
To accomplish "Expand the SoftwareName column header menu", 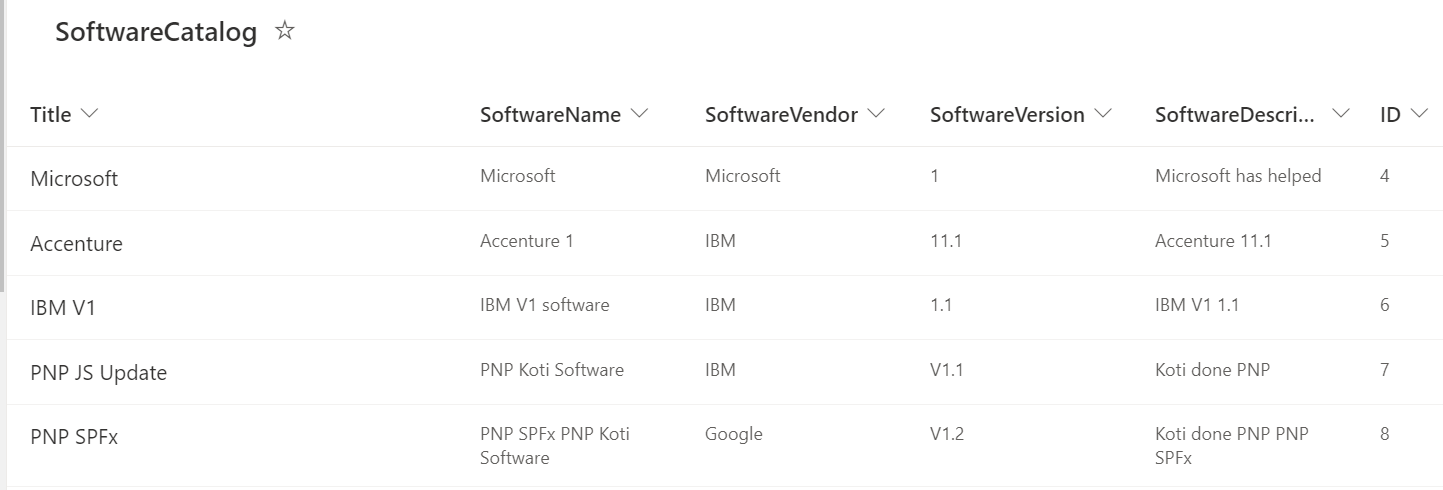I will 639,114.
